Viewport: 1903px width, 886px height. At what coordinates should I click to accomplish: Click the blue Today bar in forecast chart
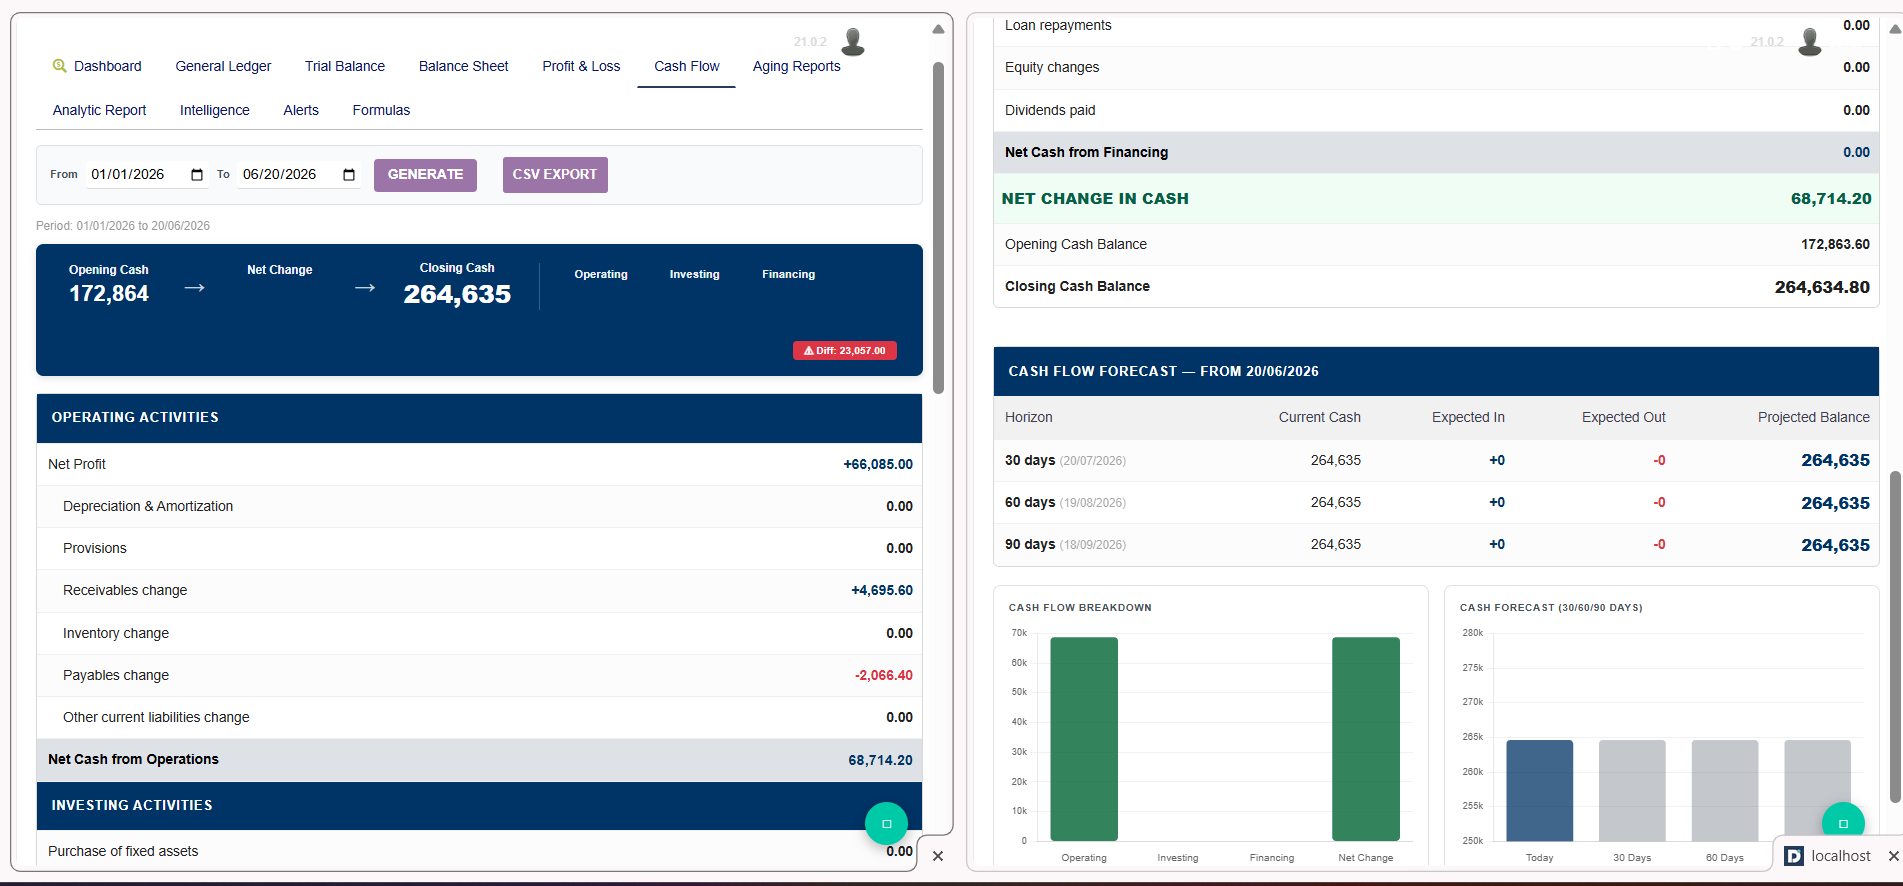click(x=1539, y=791)
